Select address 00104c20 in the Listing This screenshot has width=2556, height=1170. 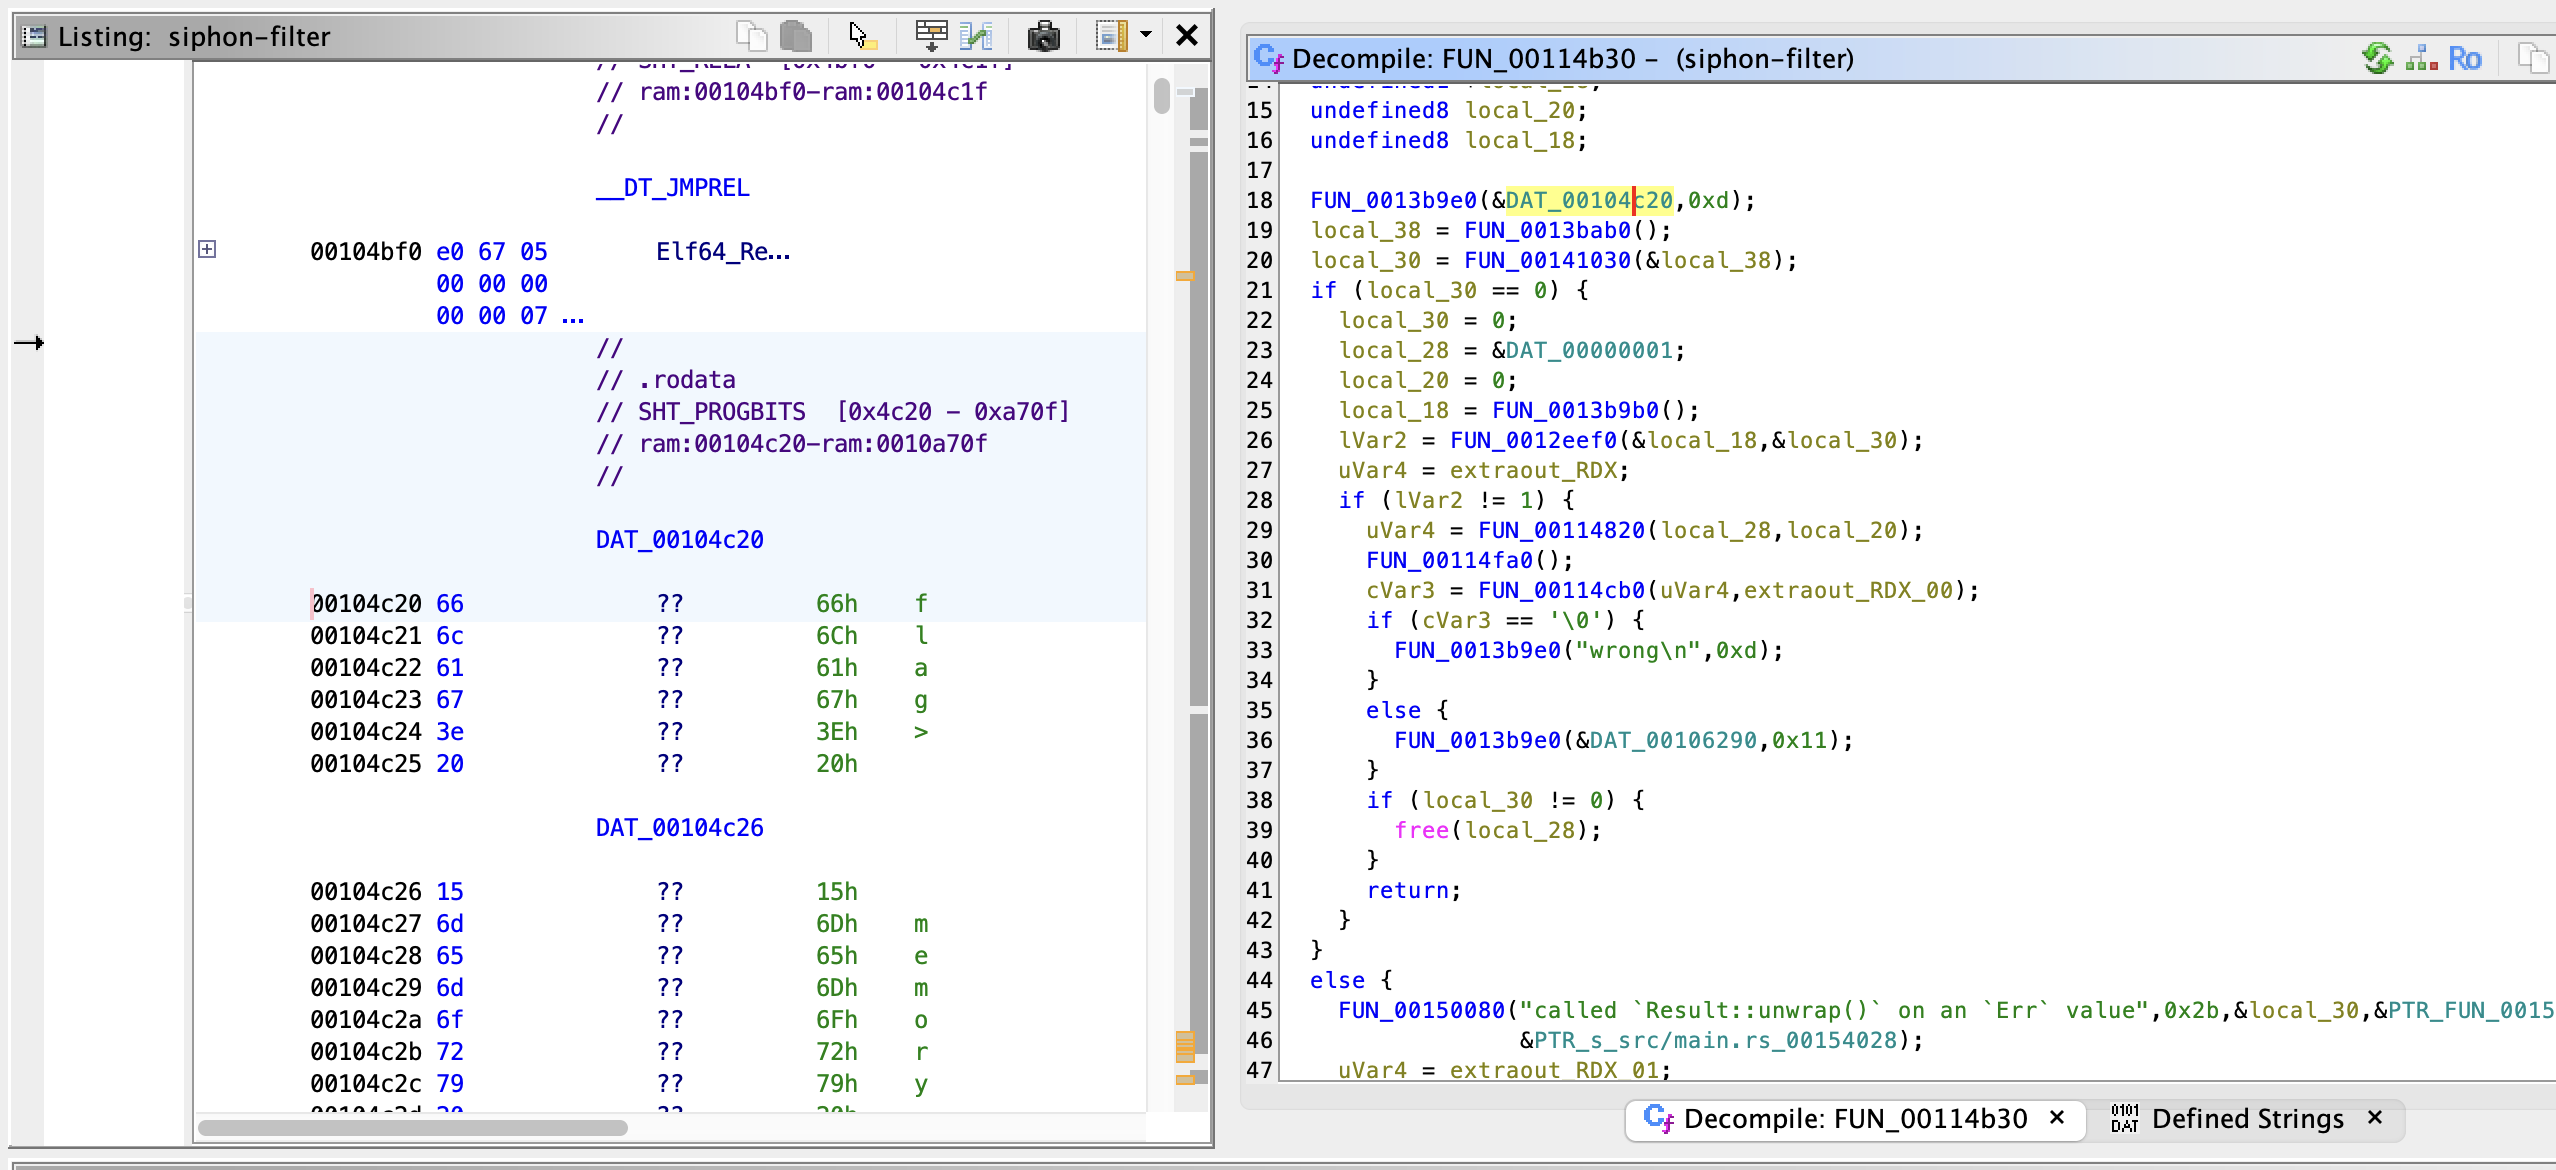pos(366,604)
